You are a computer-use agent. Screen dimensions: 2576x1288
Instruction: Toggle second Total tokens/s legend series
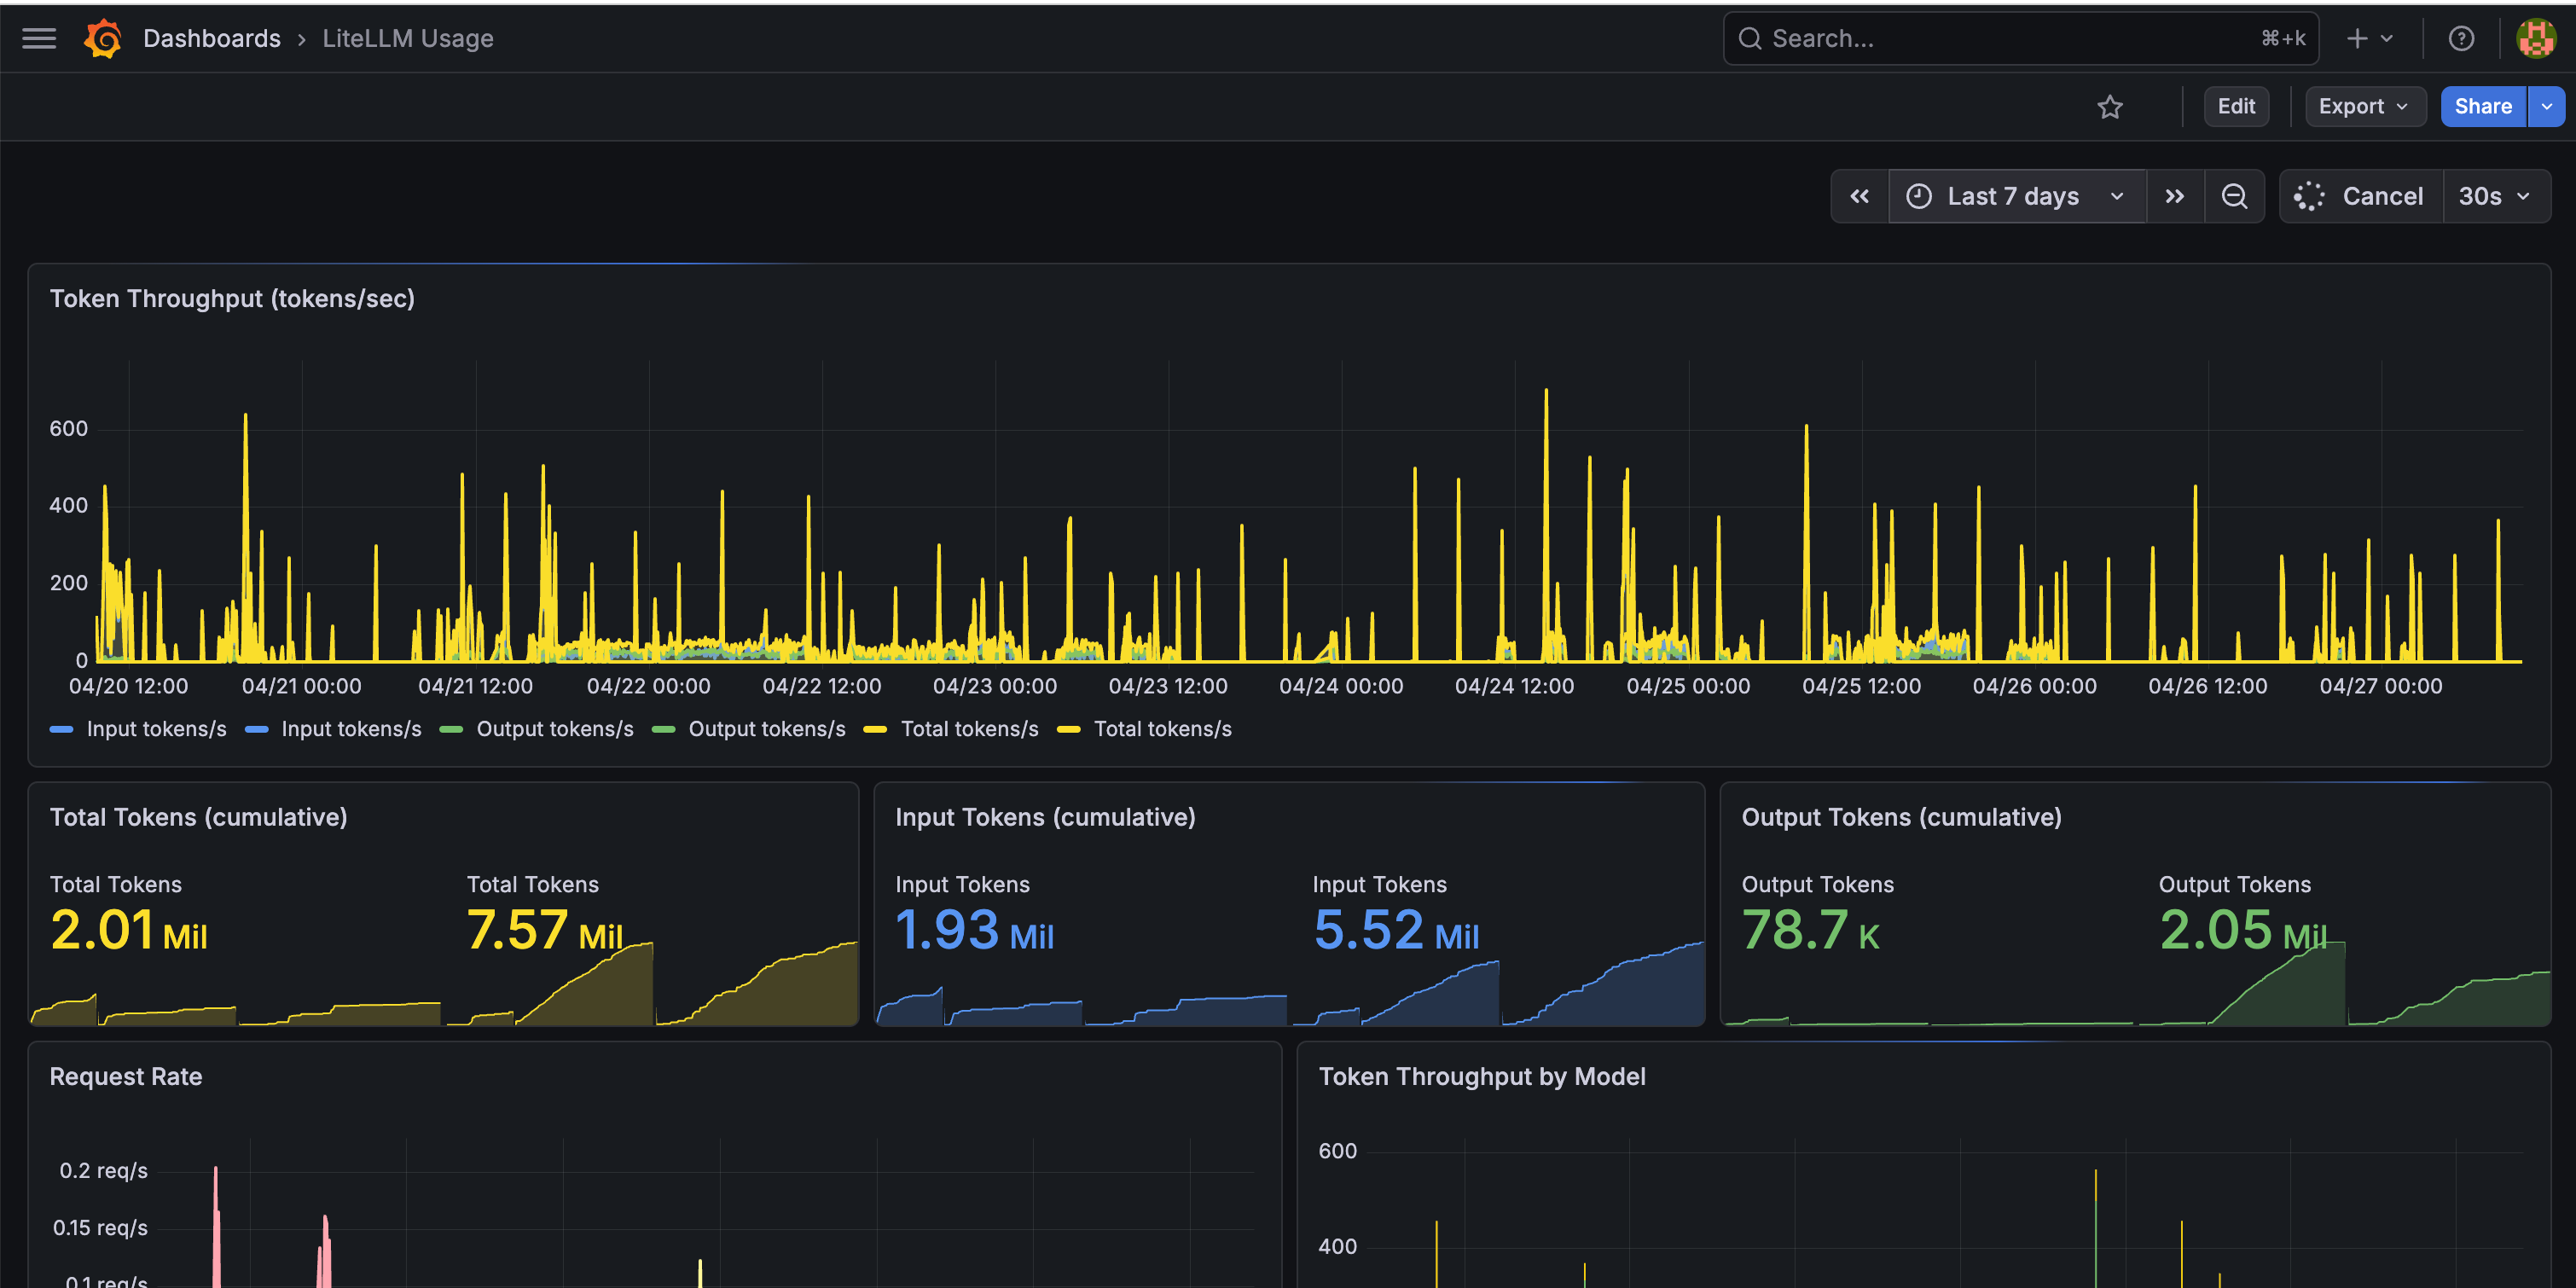point(1145,729)
